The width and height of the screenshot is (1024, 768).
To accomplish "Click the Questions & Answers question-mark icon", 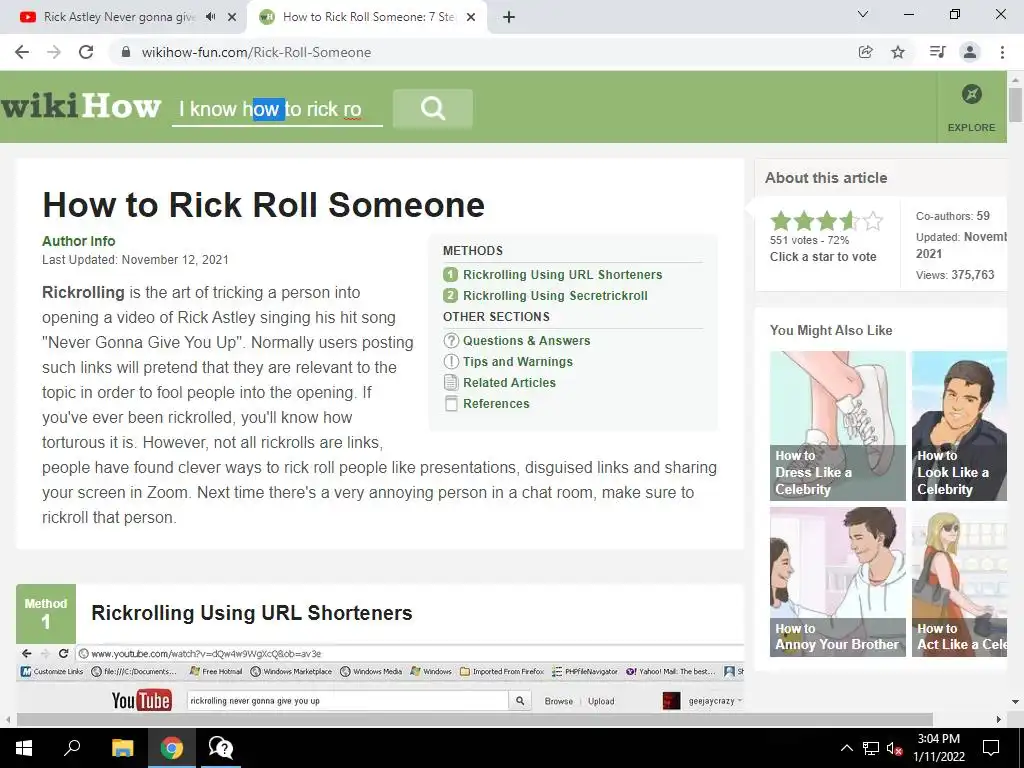I will click(451, 340).
